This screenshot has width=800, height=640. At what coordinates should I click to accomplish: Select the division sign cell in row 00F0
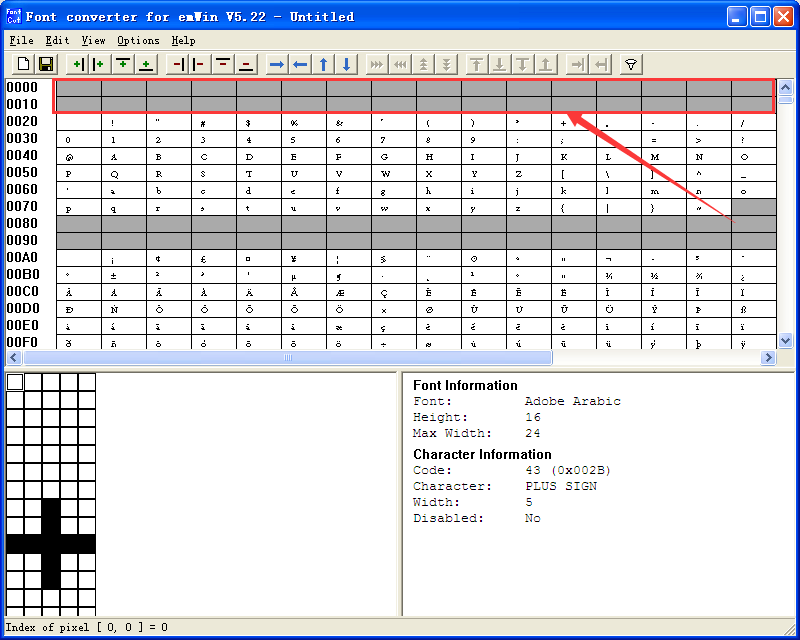click(x=394, y=342)
